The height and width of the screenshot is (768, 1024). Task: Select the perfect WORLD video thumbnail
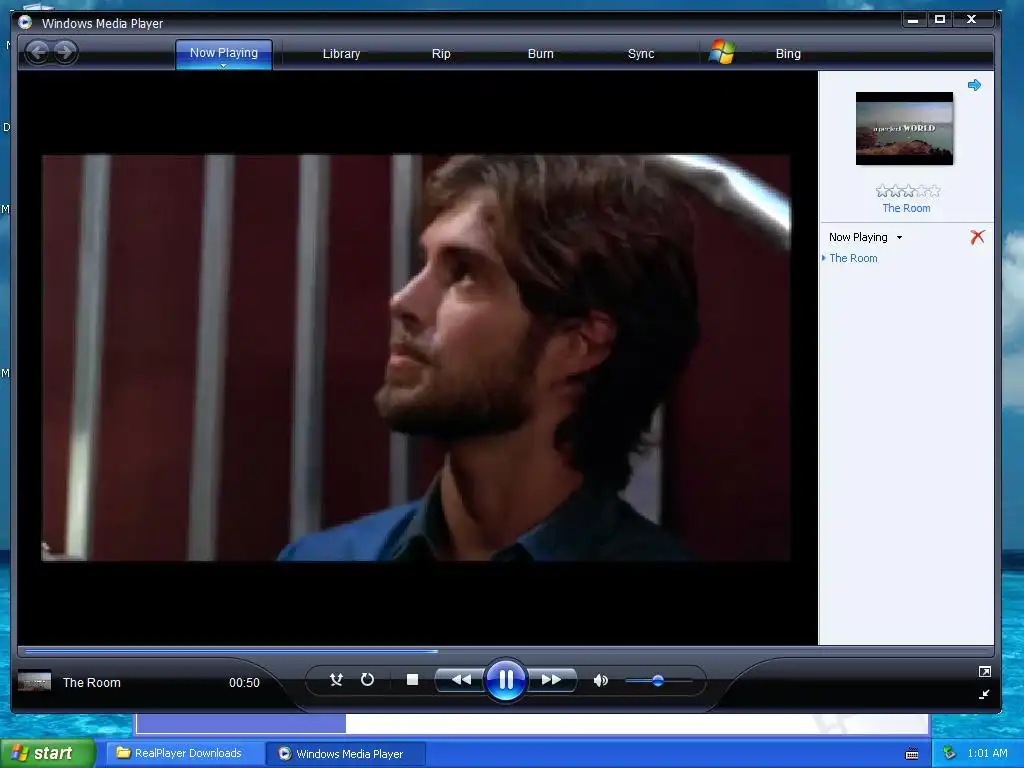[x=904, y=129]
